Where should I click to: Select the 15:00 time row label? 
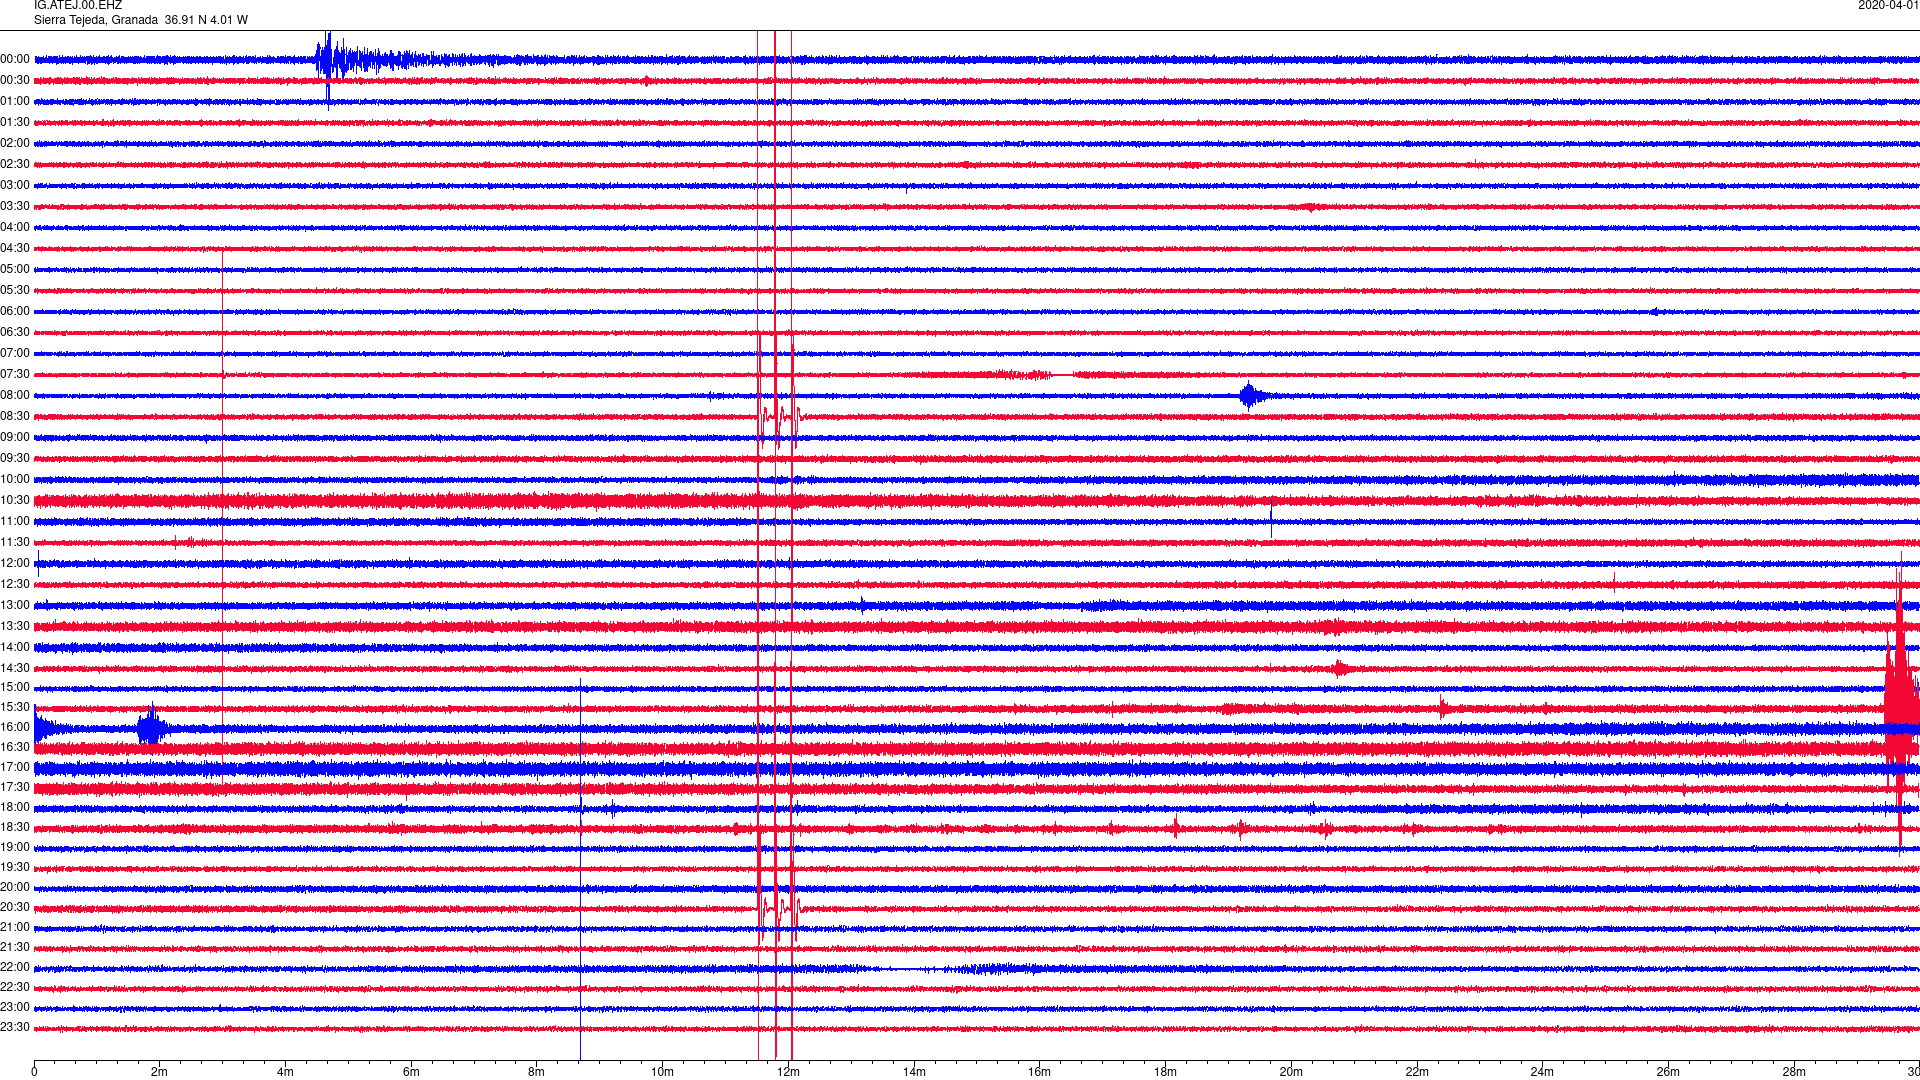click(x=15, y=687)
